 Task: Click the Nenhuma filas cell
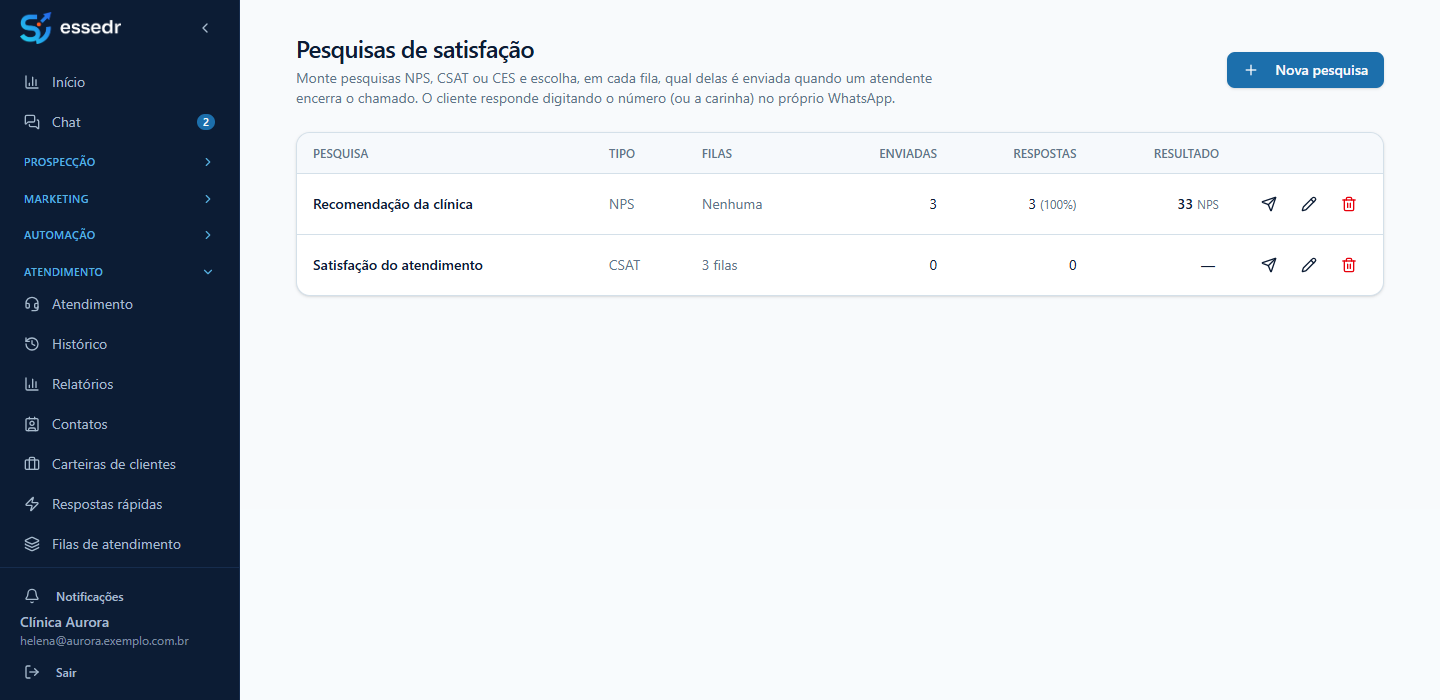[x=732, y=204]
